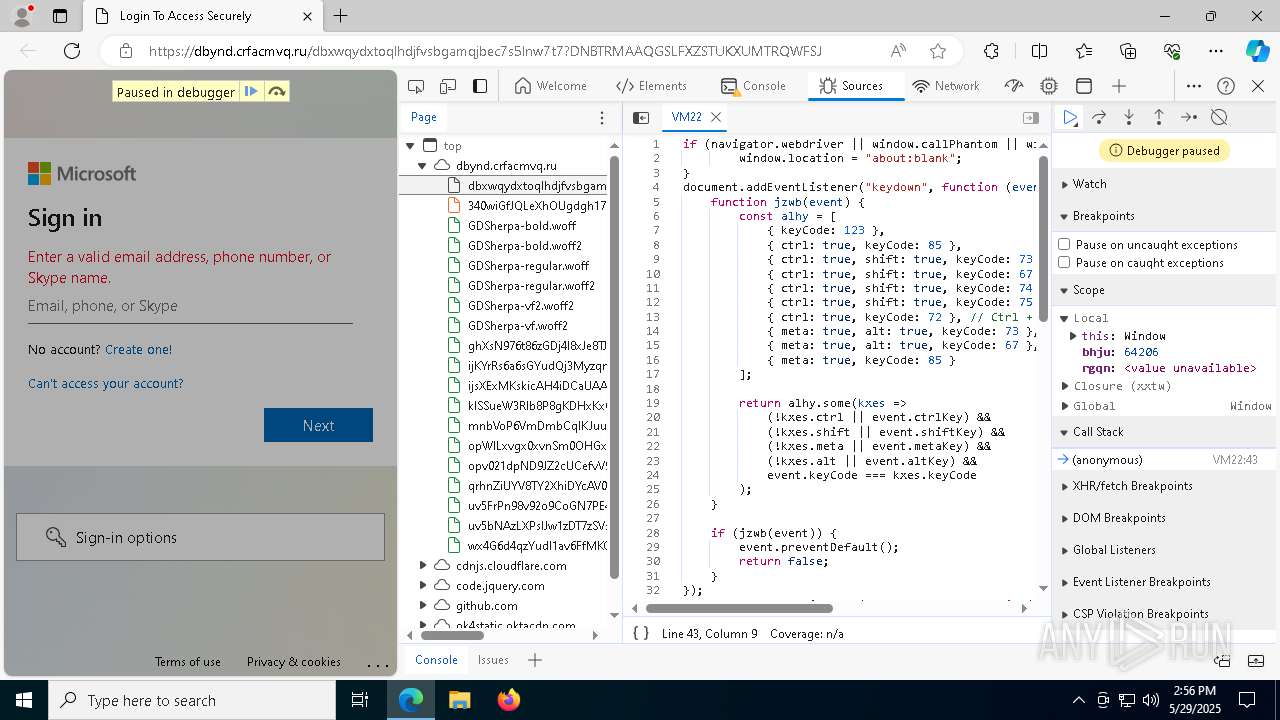Expand cdnjs.cloudflare.com tree node
Screen dimensions: 1280x720
point(423,566)
